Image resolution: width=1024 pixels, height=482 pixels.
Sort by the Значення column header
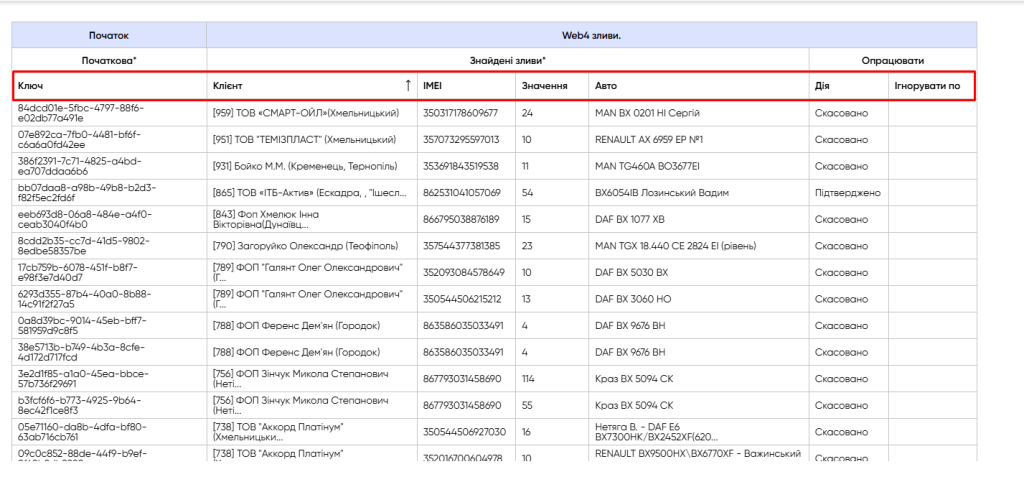[544, 86]
